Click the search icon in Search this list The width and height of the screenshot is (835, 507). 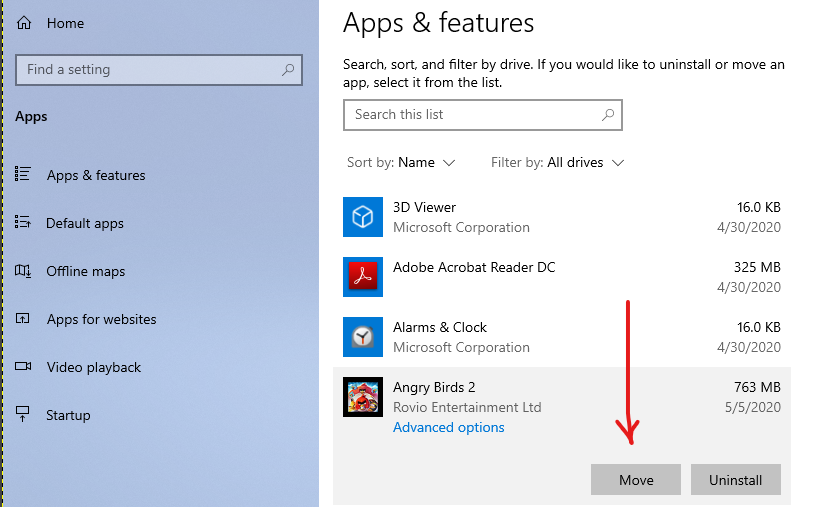point(608,115)
